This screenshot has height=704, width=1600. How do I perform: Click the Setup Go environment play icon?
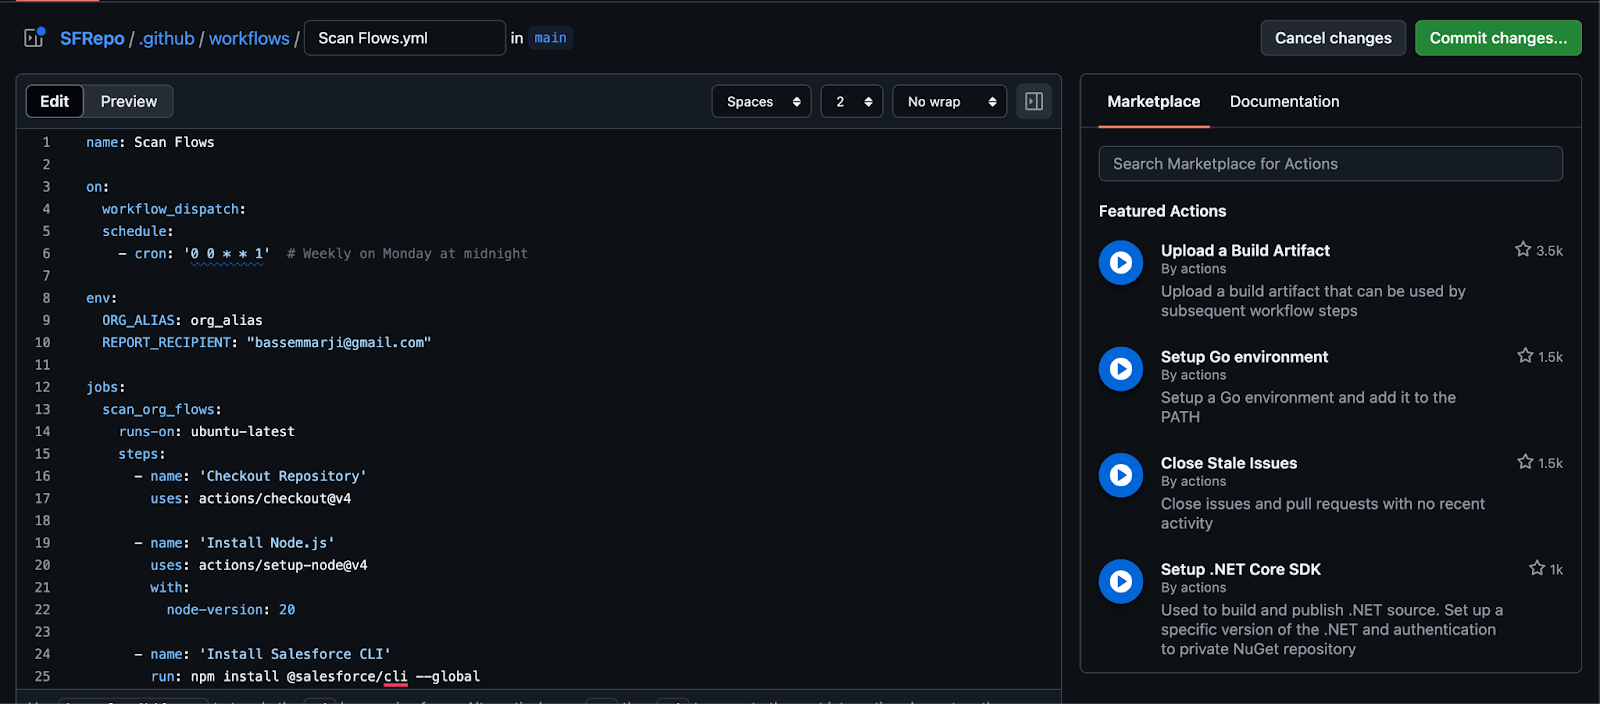coord(1121,369)
